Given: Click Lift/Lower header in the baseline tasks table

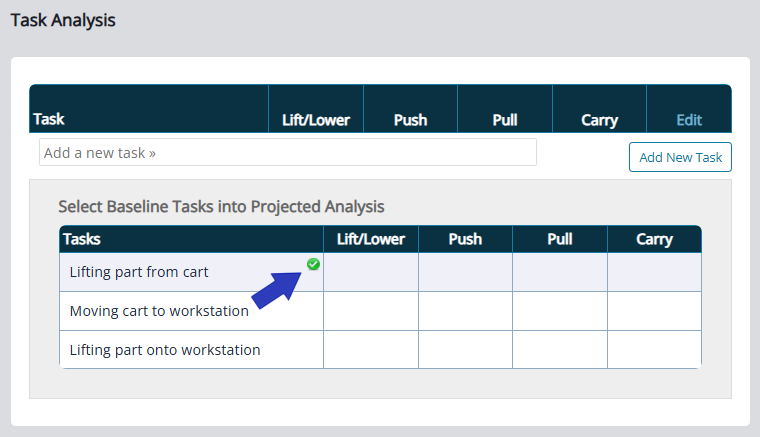Looking at the screenshot, I should pos(370,239).
